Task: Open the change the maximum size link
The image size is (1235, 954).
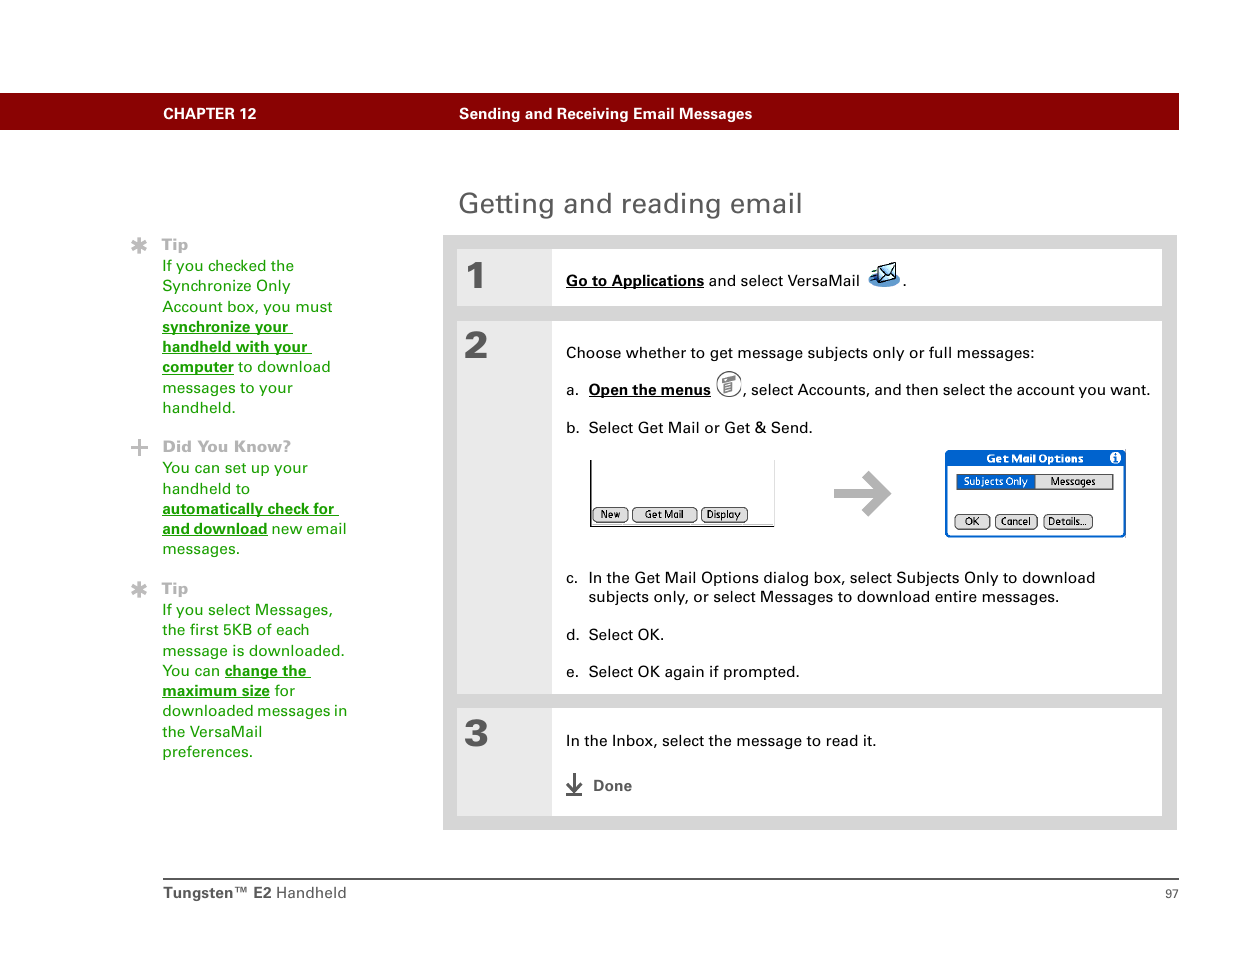Action: [236, 681]
